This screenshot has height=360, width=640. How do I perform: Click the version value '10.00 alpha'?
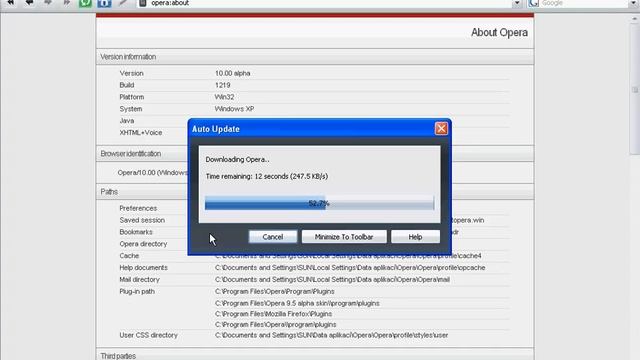[233, 73]
